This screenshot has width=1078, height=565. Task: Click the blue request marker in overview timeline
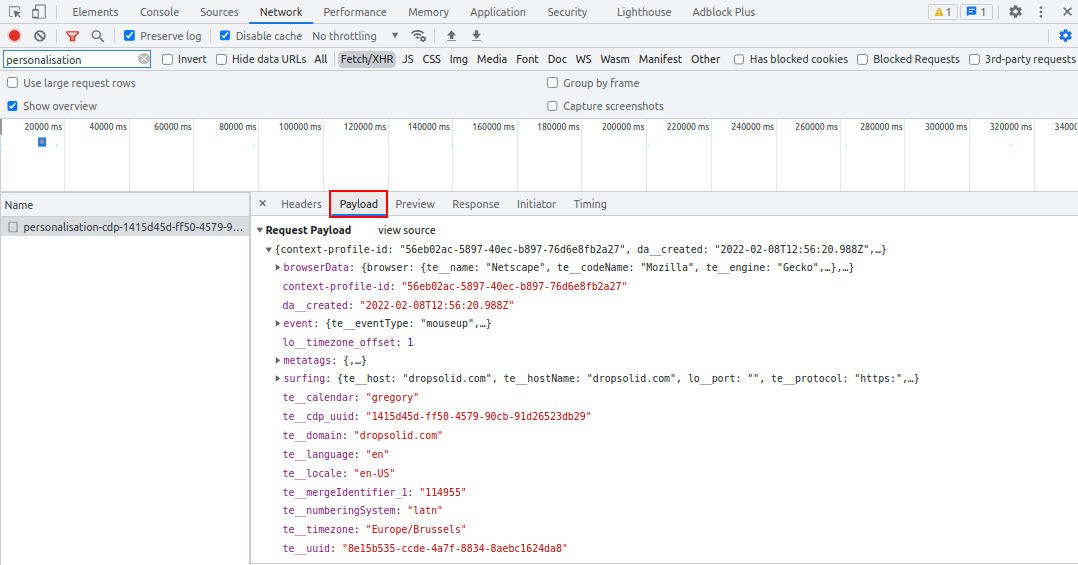click(42, 142)
